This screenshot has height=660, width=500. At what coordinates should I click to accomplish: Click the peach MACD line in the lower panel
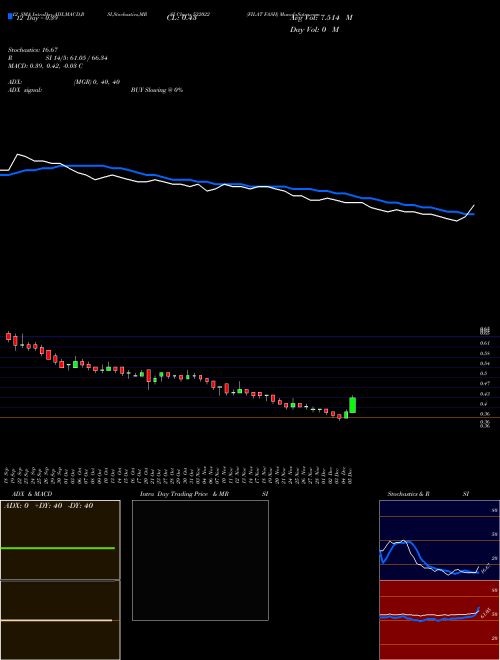point(56,620)
